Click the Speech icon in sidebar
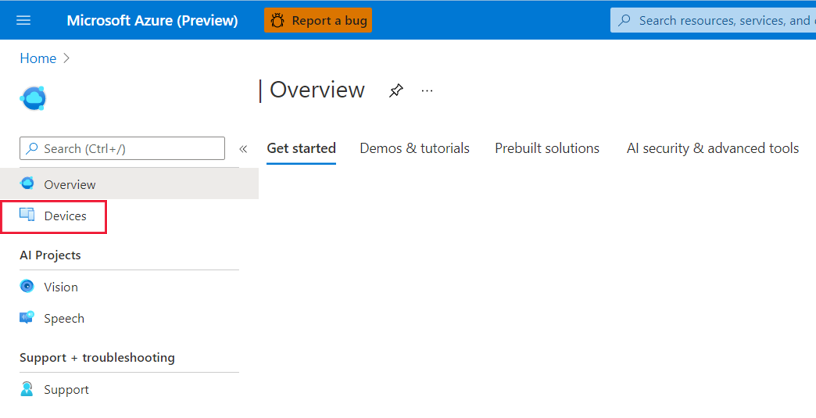This screenshot has height=418, width=816. pos(27,317)
